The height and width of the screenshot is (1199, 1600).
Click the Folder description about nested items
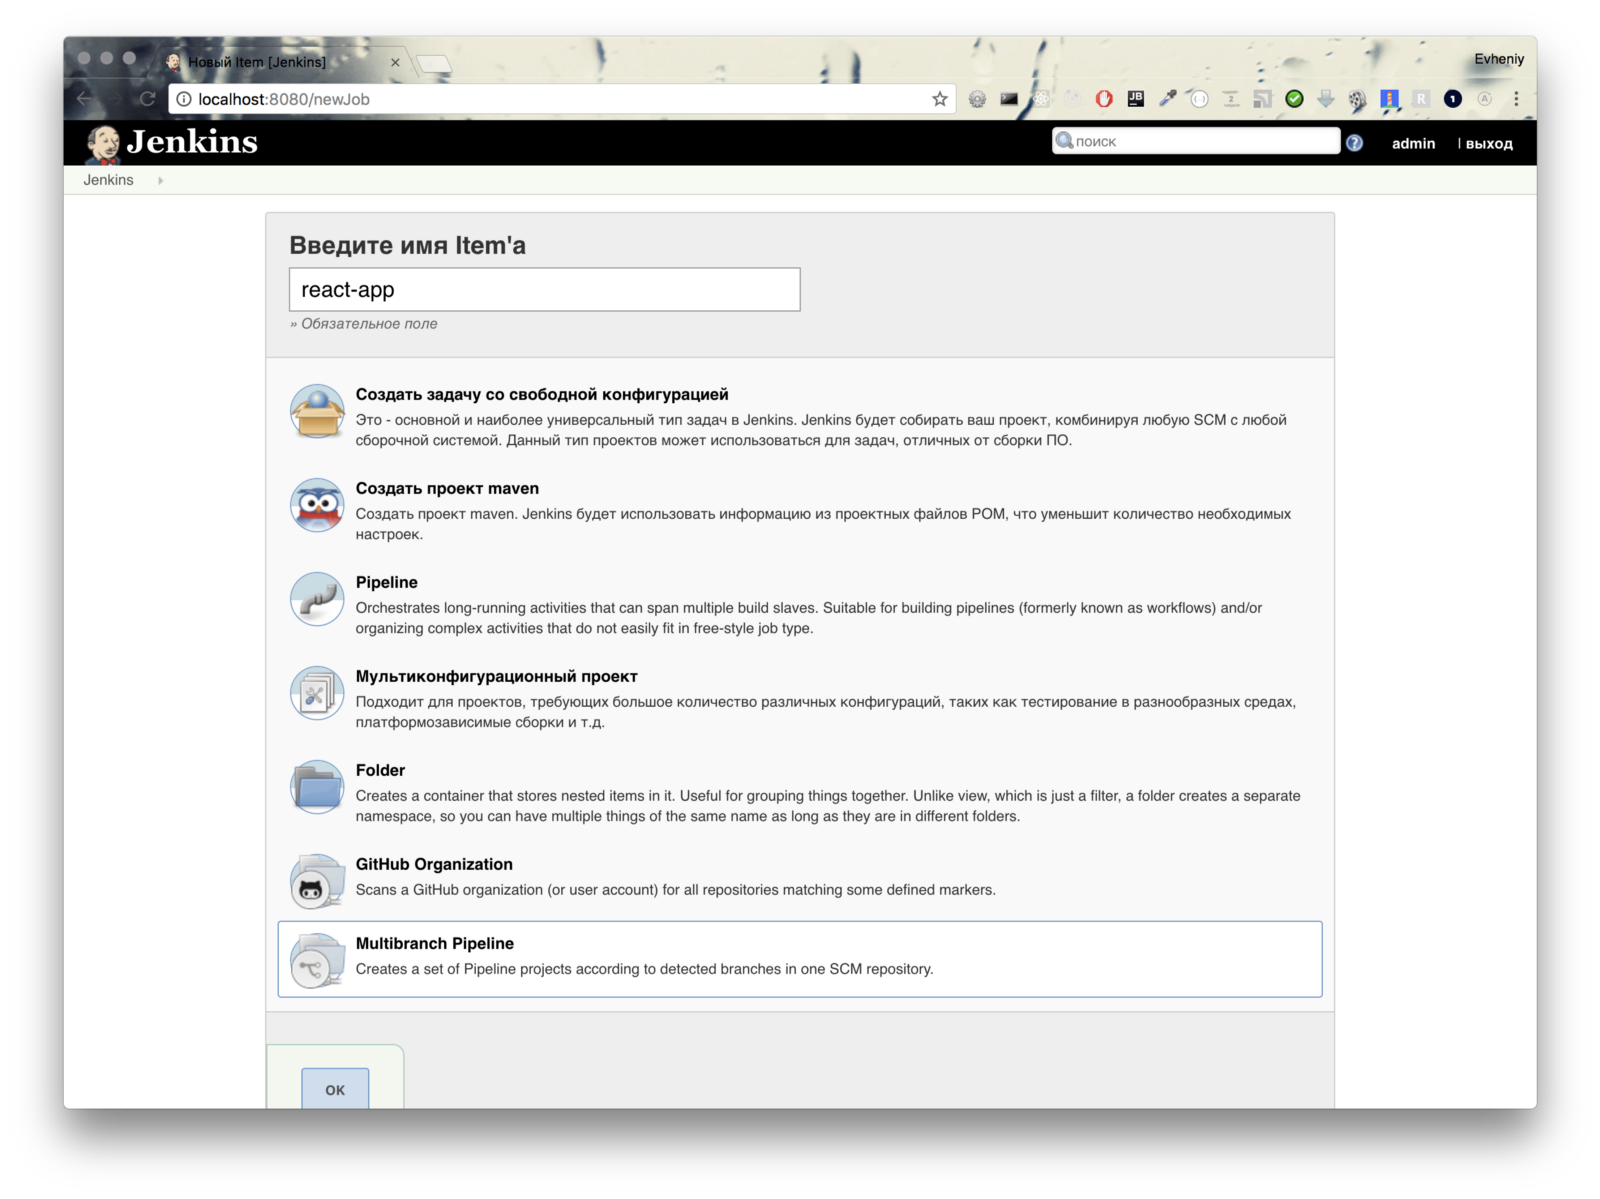[x=828, y=806]
